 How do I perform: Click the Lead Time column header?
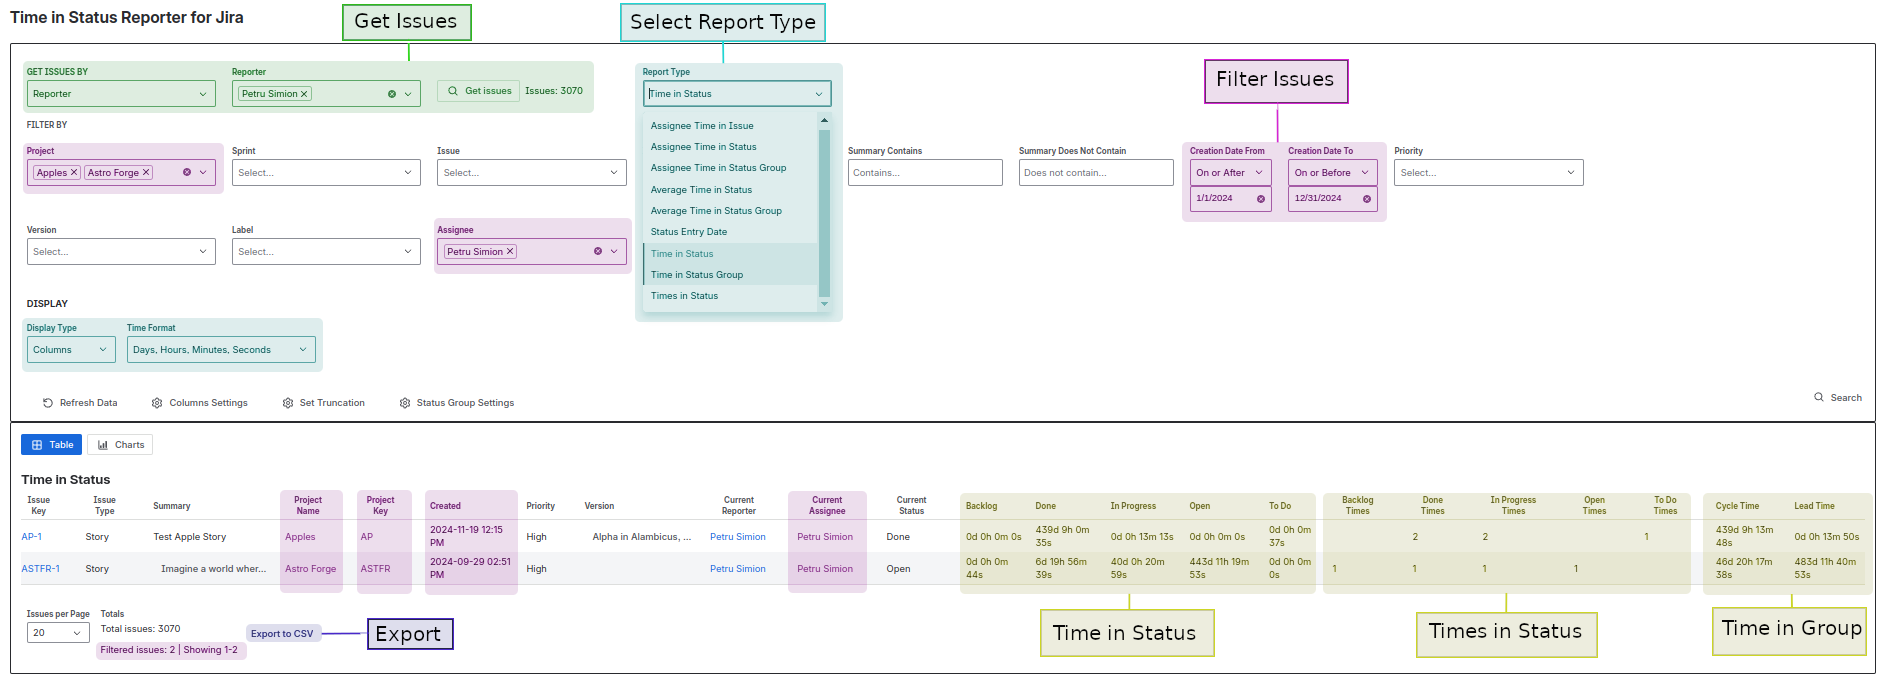point(1814,506)
